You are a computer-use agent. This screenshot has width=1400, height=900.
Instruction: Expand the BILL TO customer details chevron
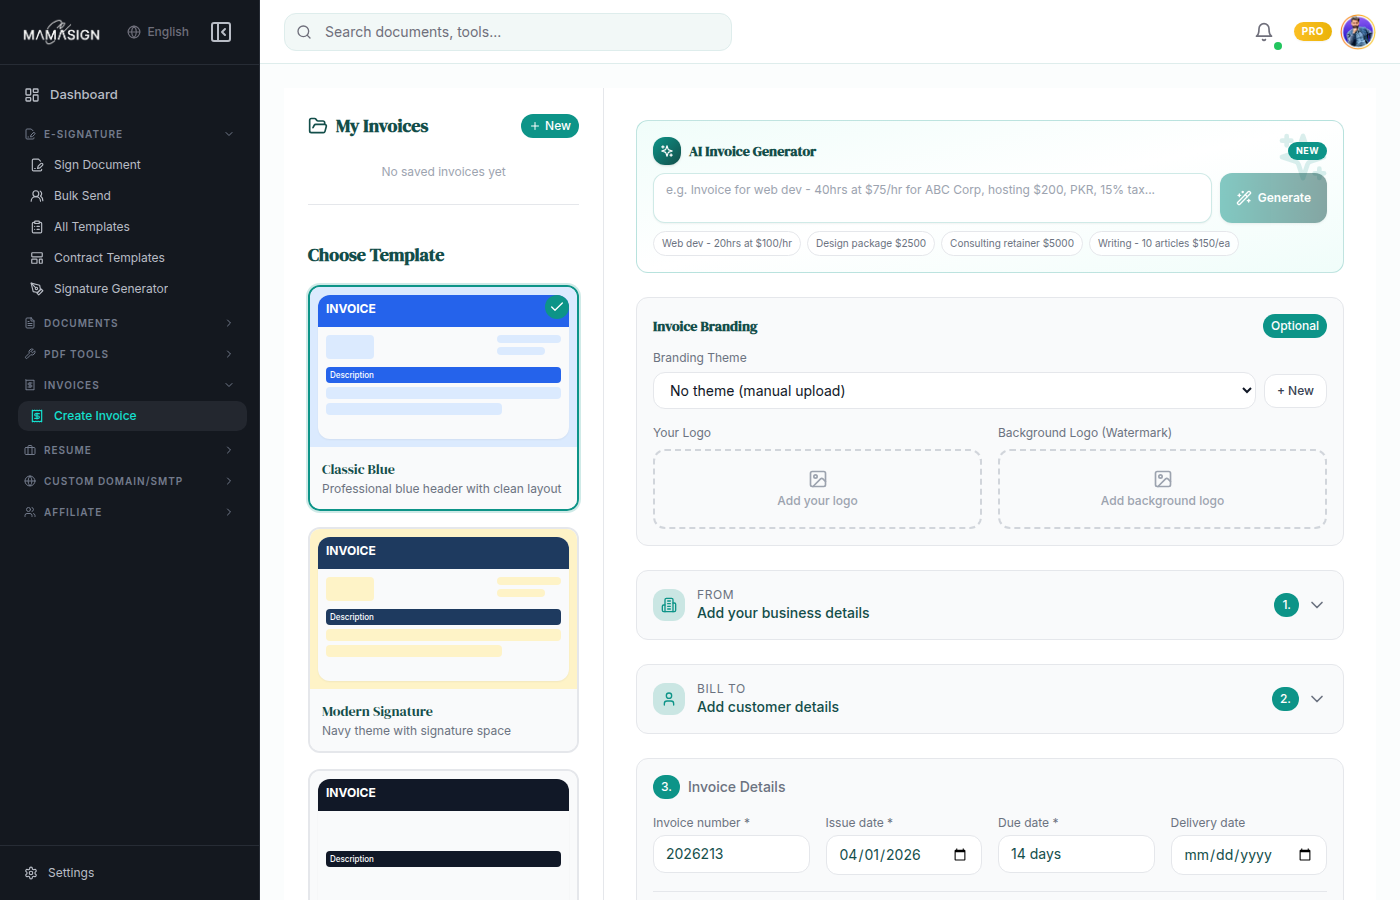coord(1317,699)
